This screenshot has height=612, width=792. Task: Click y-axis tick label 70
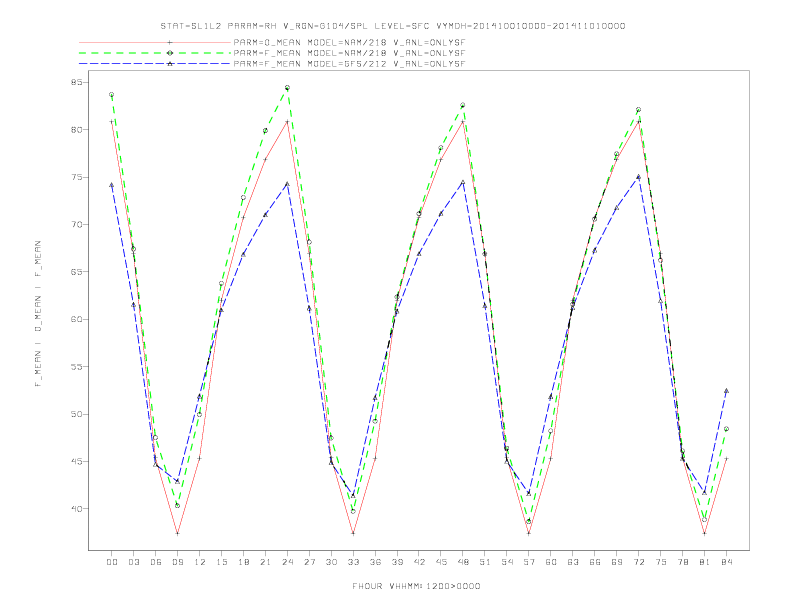point(76,224)
